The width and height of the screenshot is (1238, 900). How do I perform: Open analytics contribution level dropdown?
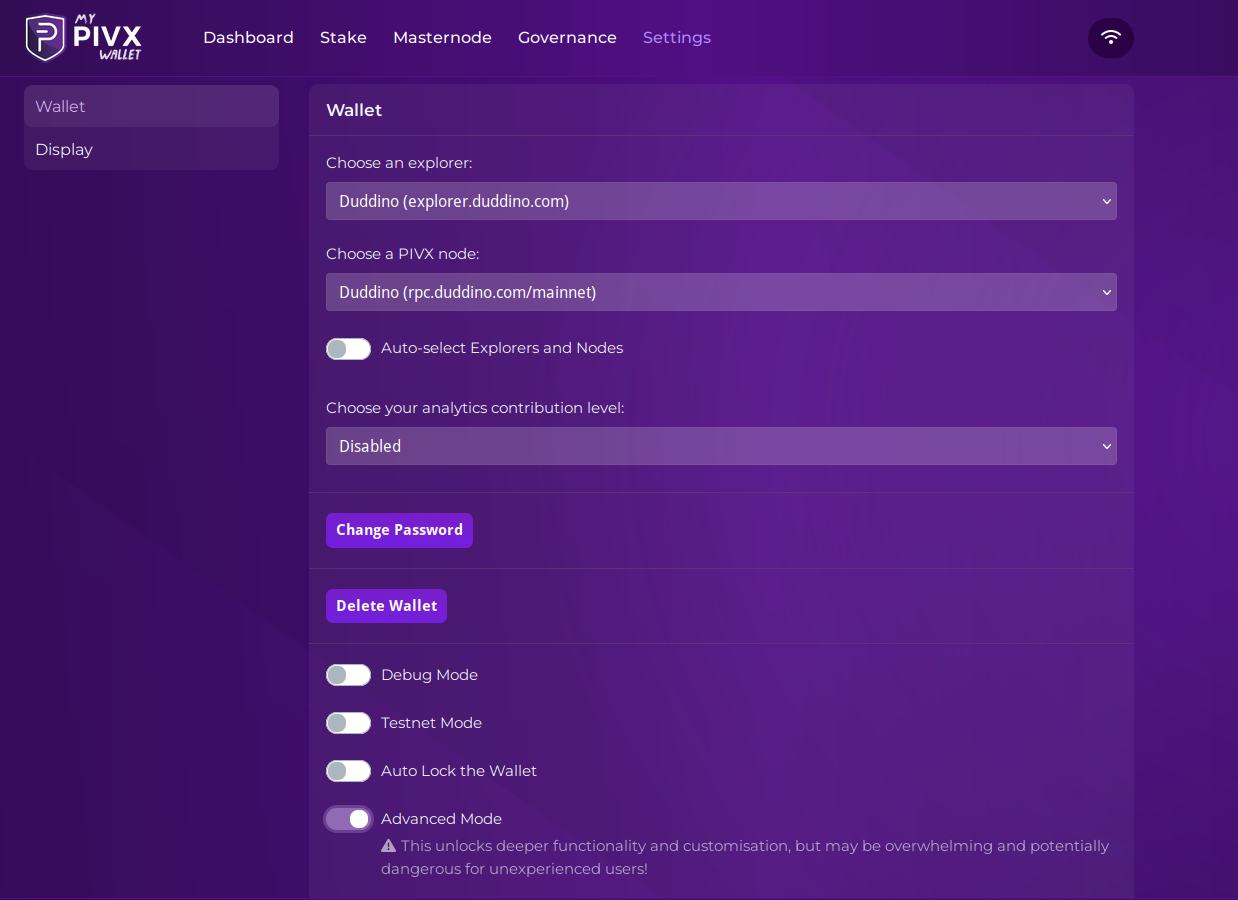[720, 446]
